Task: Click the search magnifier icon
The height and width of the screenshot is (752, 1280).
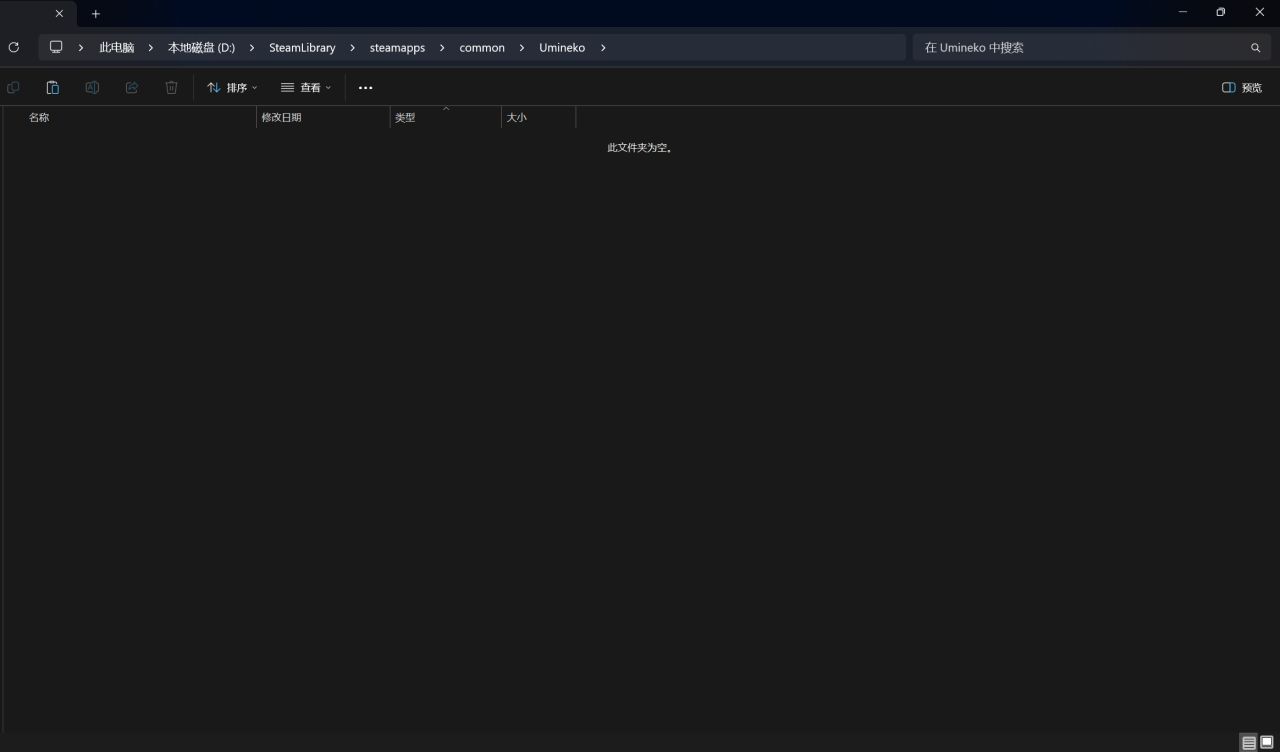Action: pos(1256,47)
